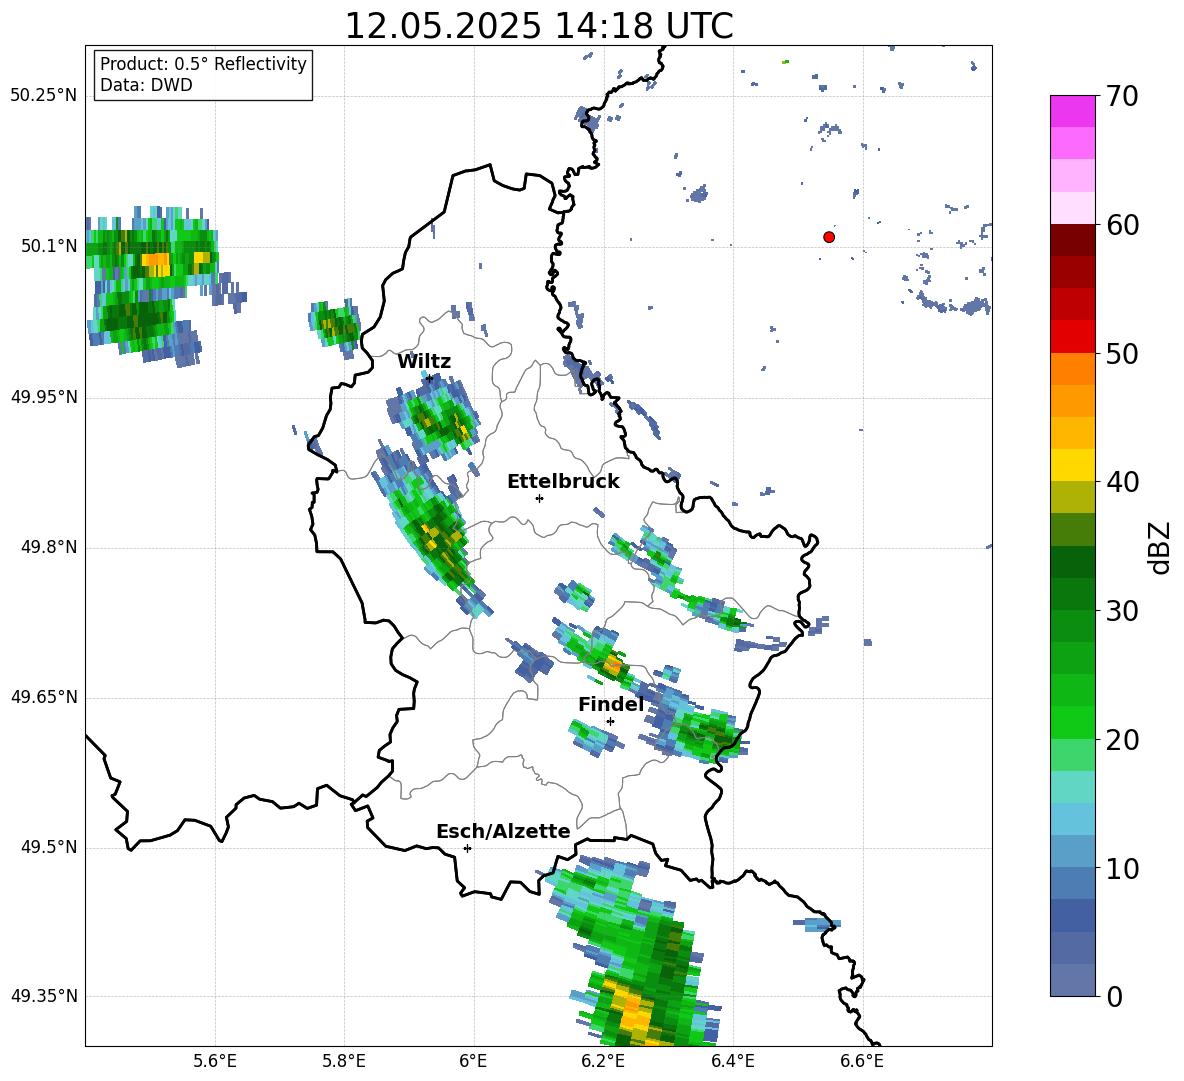Click the 6.2°E longitude label

pos(603,1061)
